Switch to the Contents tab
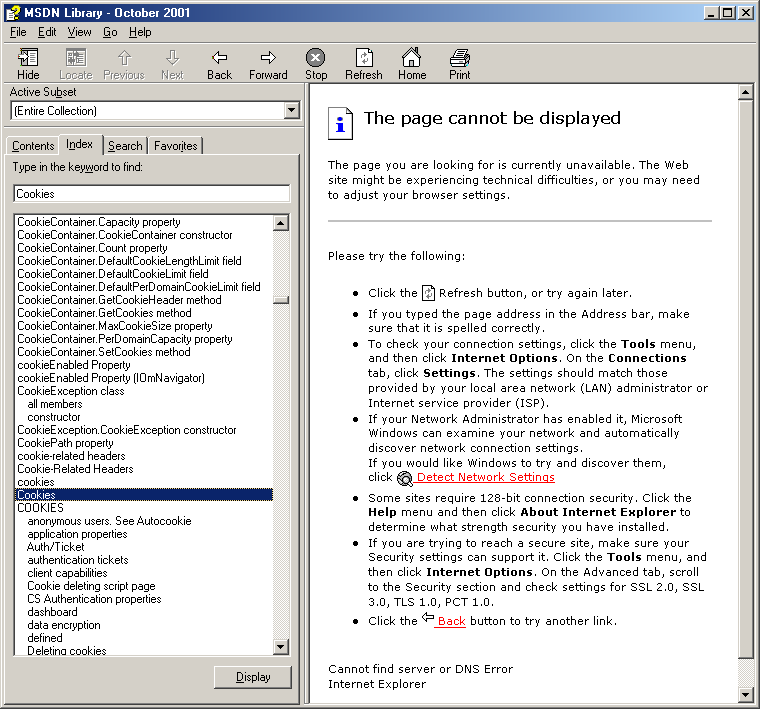 (x=33, y=146)
